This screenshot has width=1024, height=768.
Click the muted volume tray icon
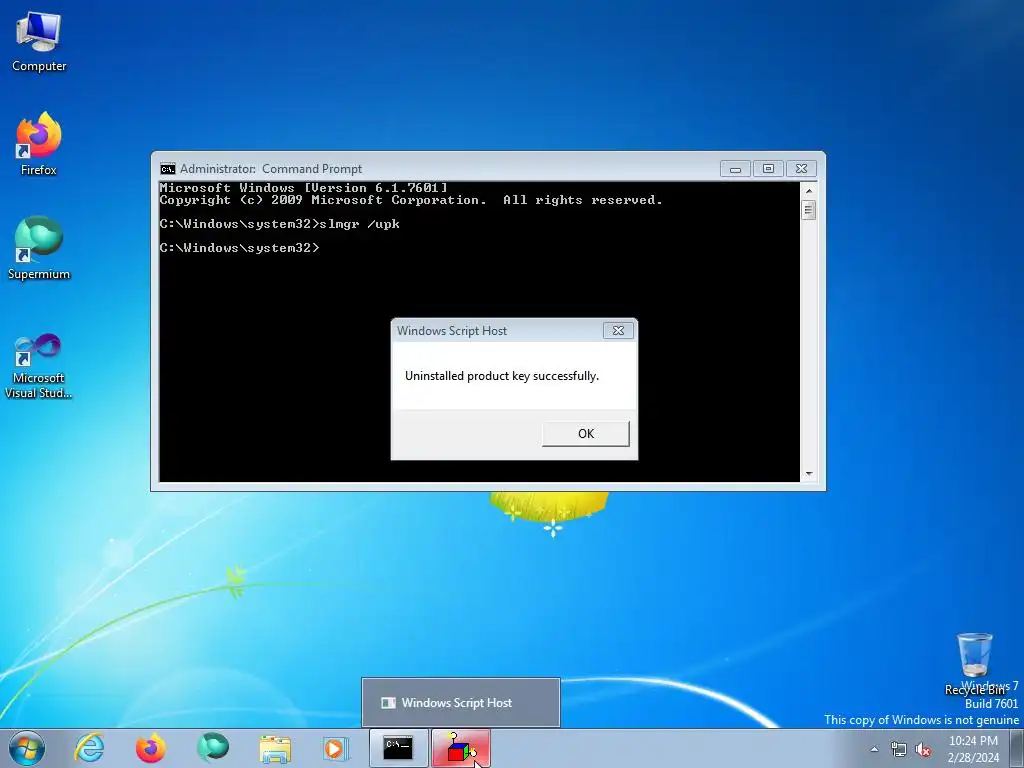tap(923, 750)
